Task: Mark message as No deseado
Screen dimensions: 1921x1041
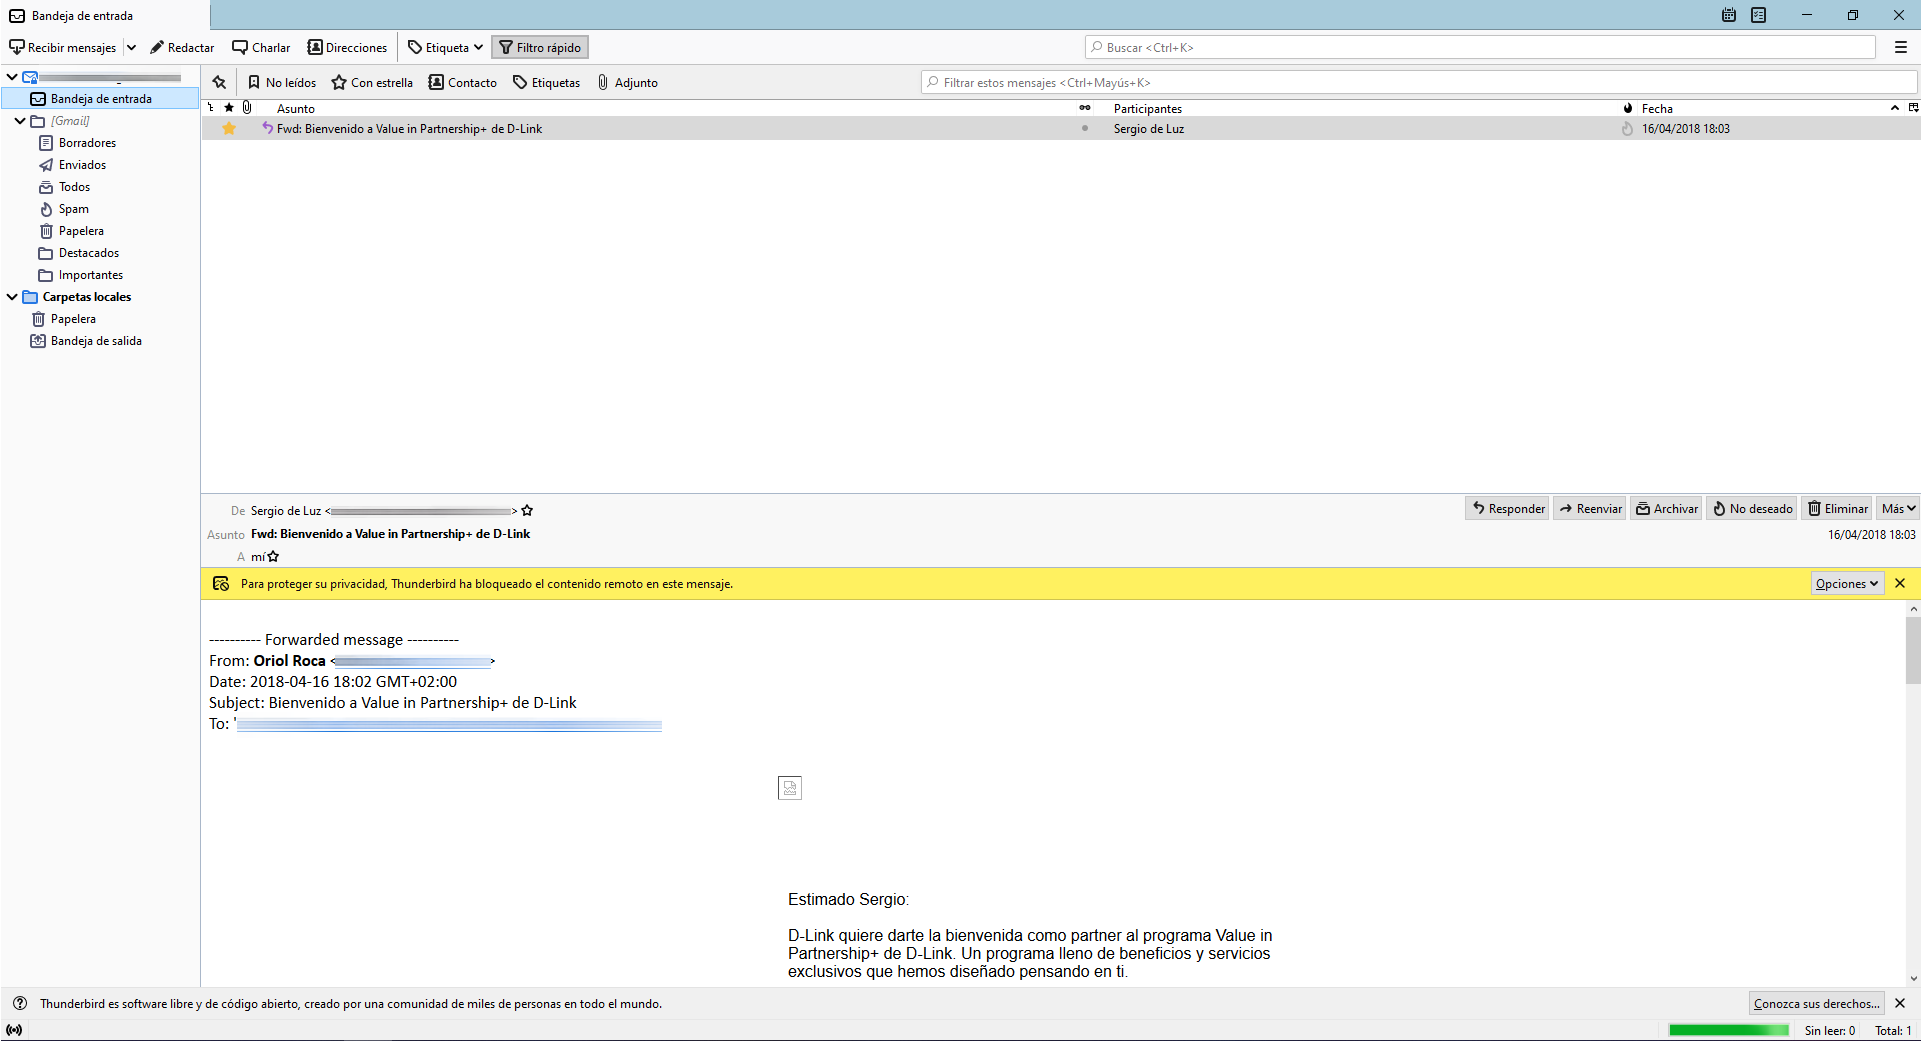Action: pyautogui.click(x=1752, y=508)
